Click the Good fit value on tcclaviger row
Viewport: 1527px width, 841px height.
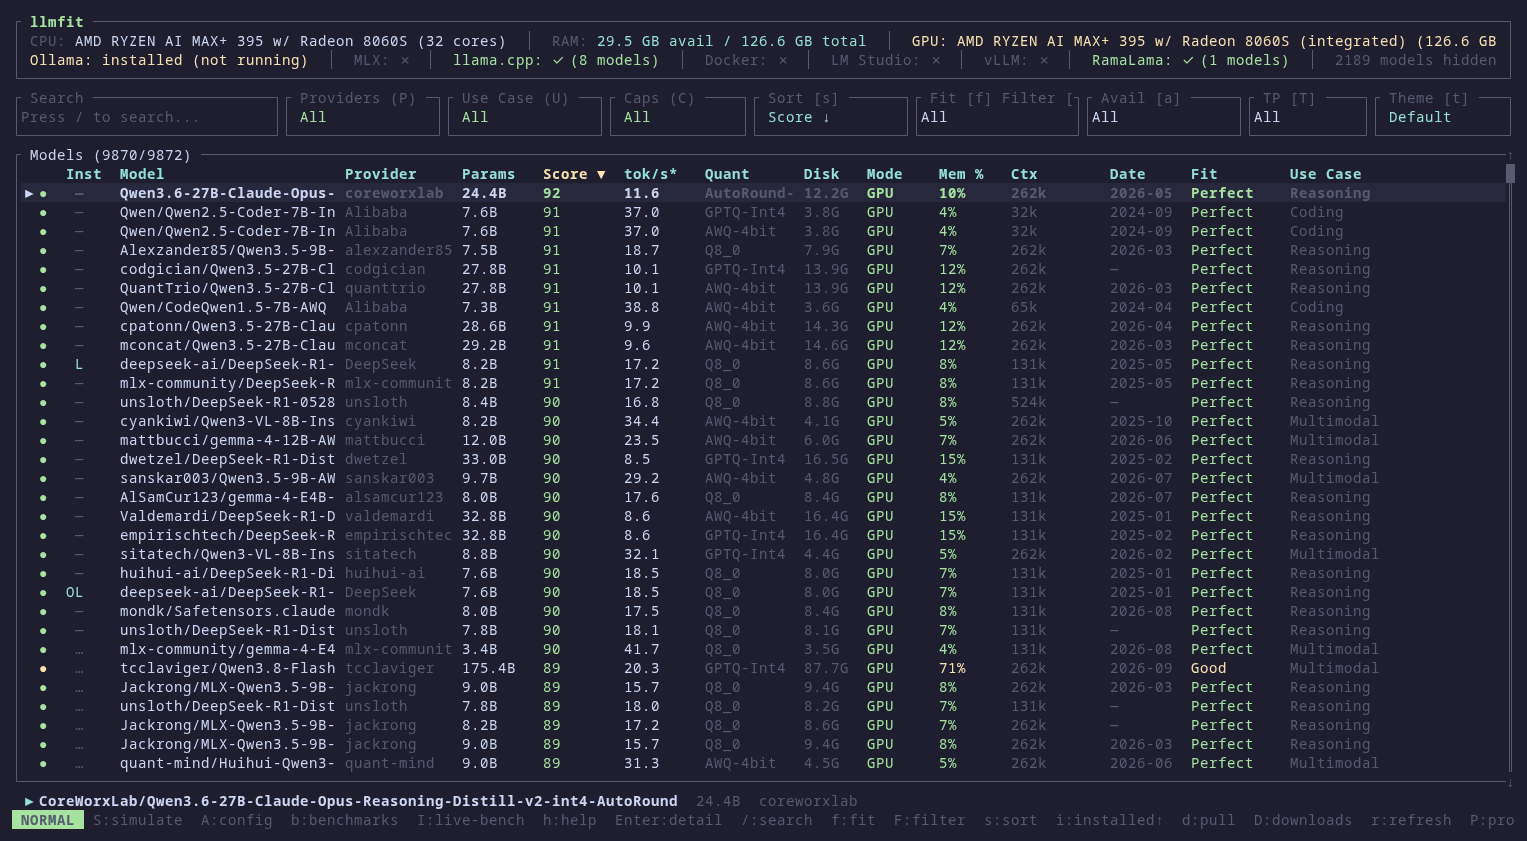(1208, 668)
